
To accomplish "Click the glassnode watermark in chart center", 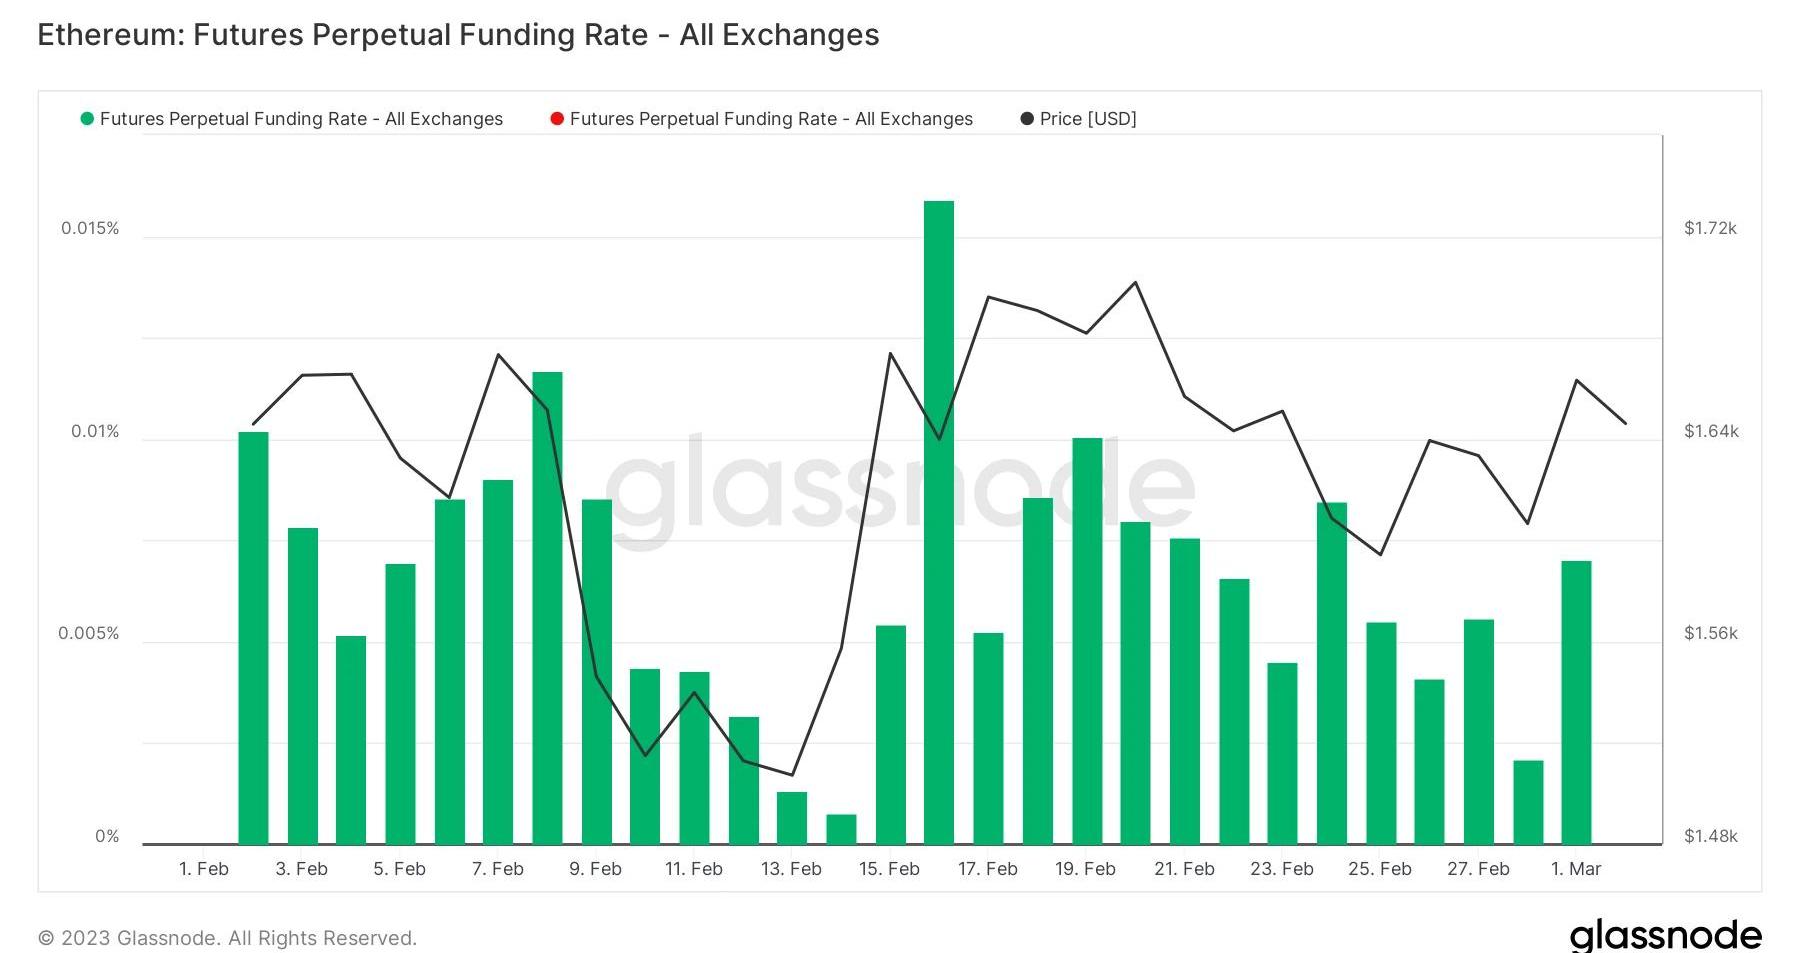I will [x=900, y=488].
